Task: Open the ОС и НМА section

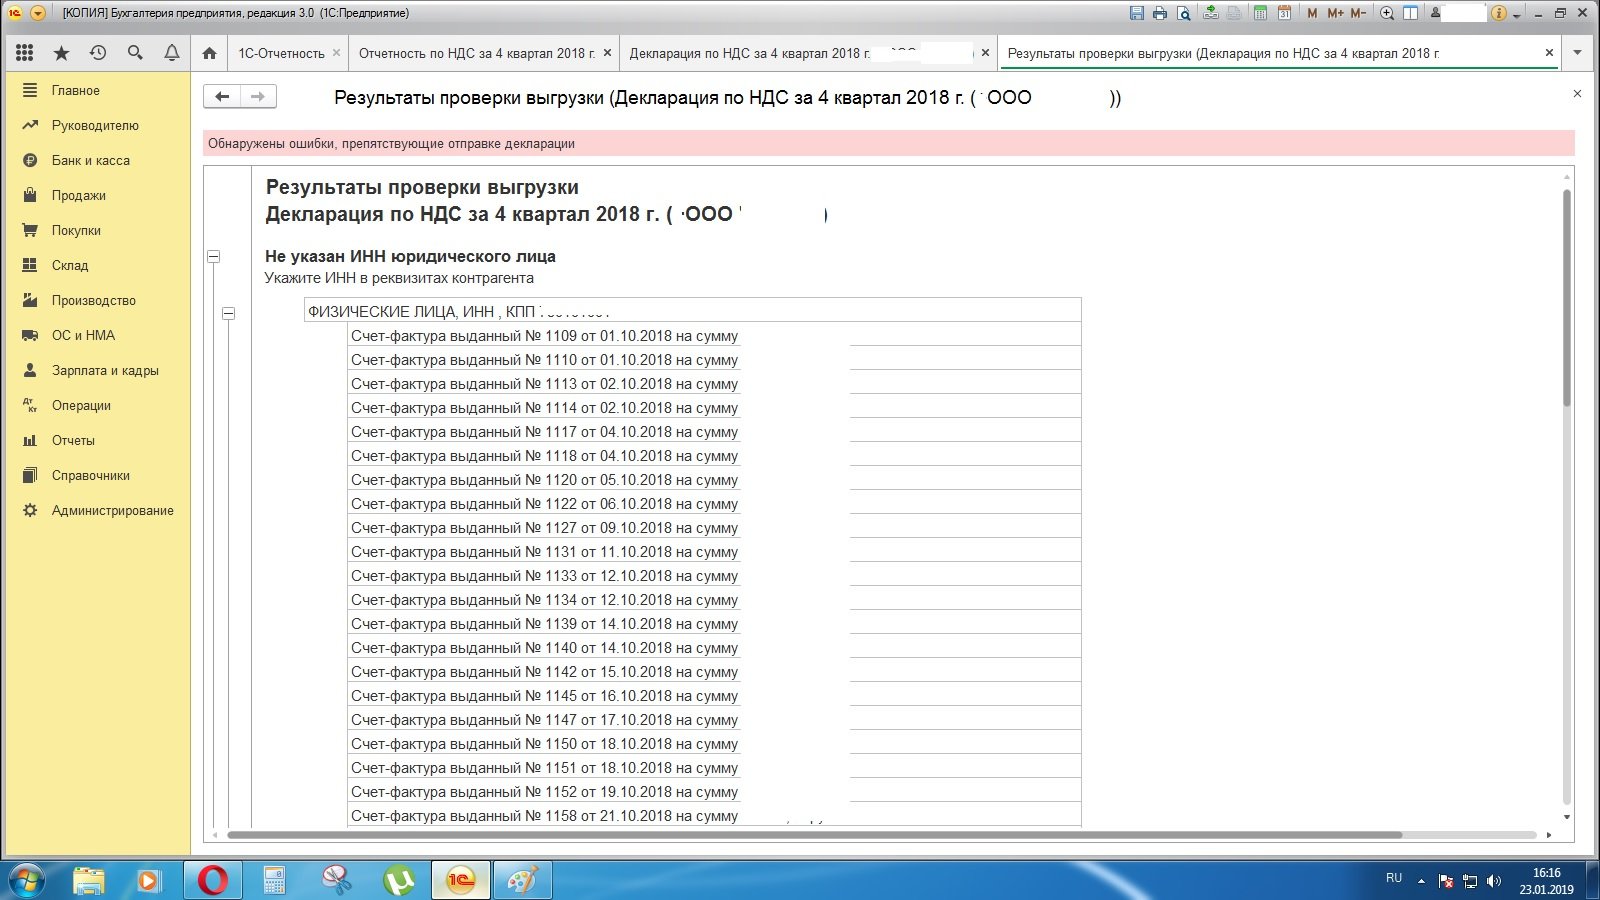Action: click(x=97, y=335)
